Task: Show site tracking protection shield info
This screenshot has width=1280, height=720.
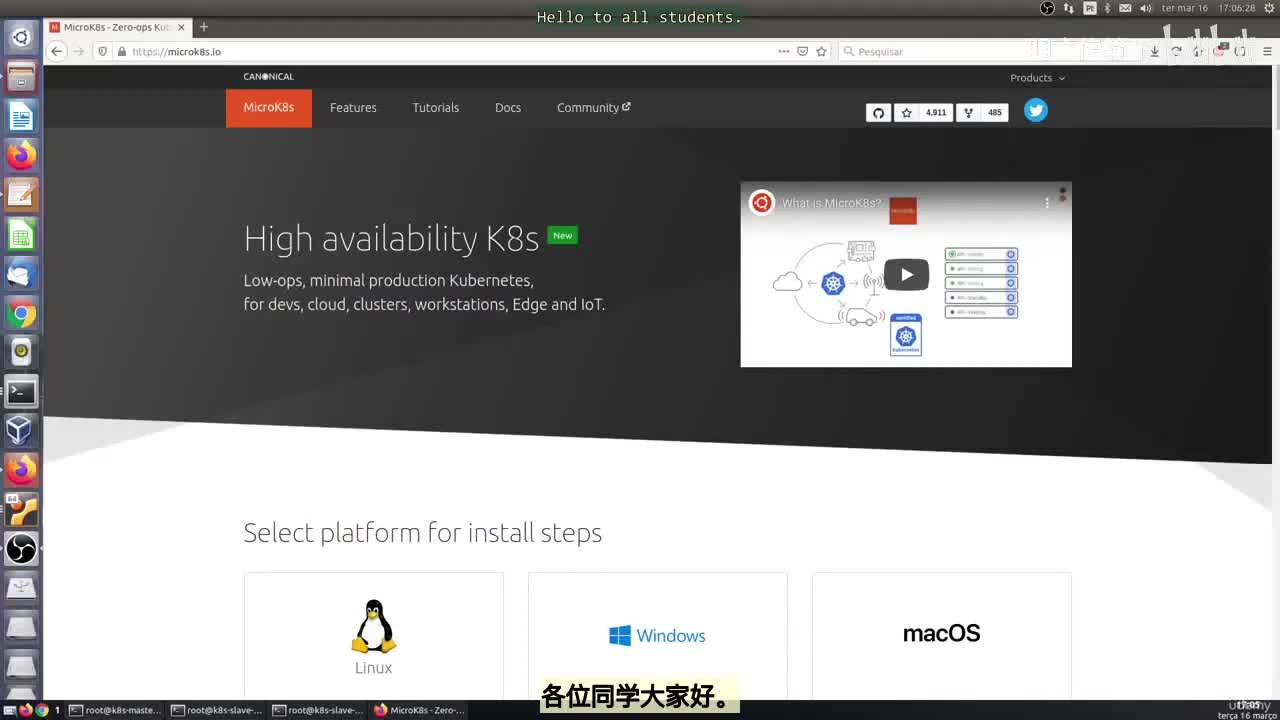Action: pyautogui.click(x=102, y=51)
